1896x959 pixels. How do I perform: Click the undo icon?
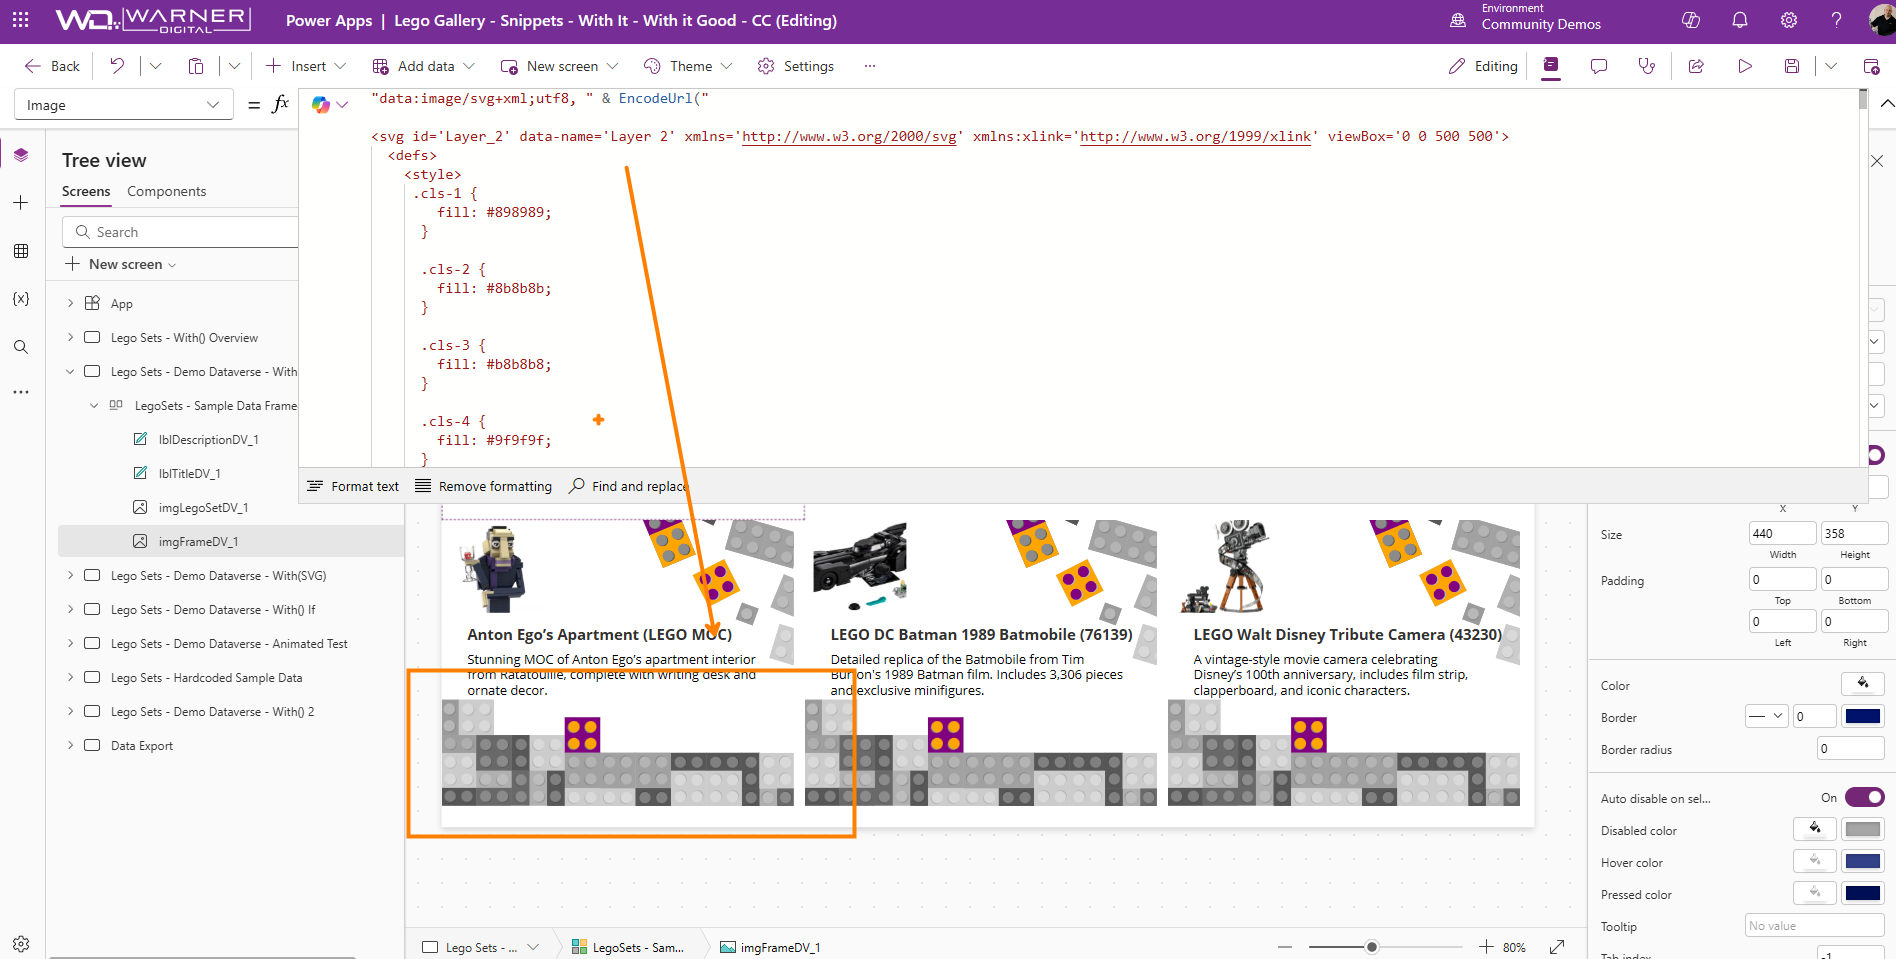(117, 66)
